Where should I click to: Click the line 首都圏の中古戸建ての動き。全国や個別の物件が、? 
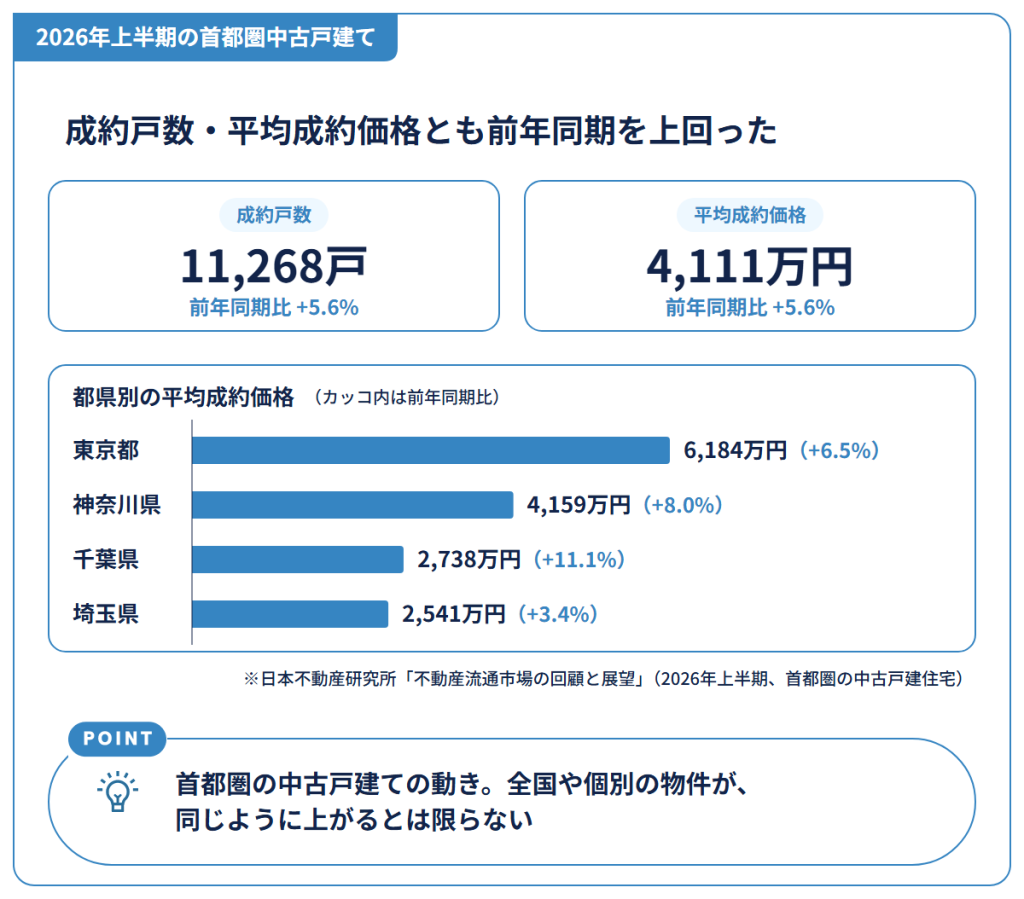coord(461,783)
